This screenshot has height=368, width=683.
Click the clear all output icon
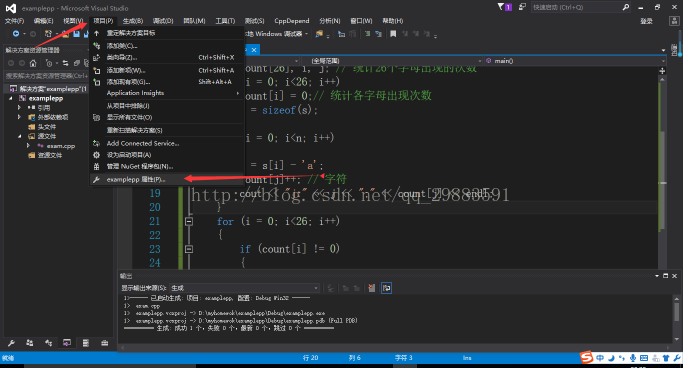tap(371, 288)
